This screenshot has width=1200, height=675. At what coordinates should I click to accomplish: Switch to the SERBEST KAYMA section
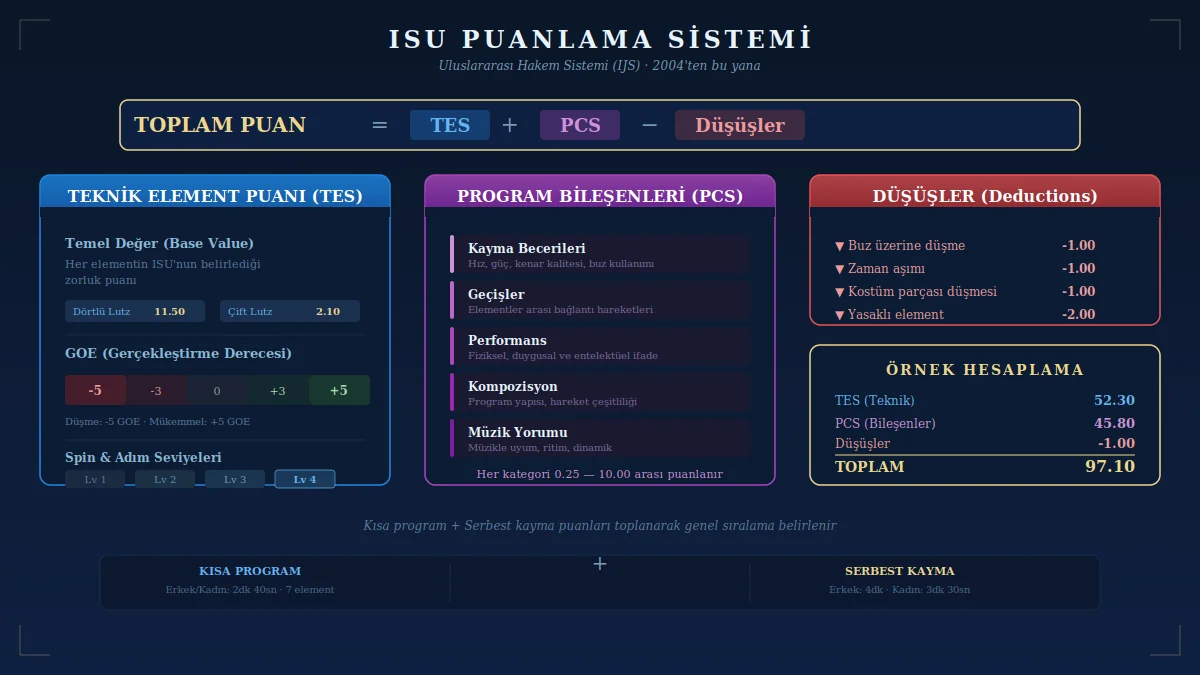[899, 570]
